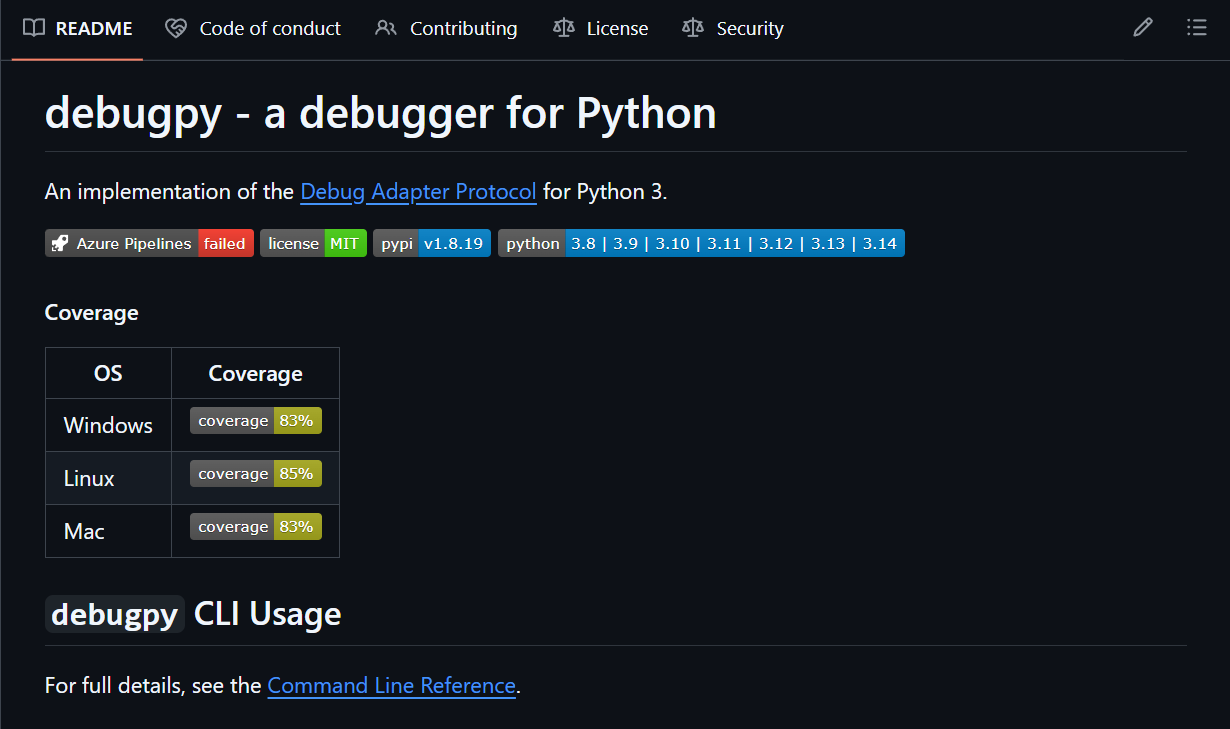Click the Contributing people icon

coord(386,28)
